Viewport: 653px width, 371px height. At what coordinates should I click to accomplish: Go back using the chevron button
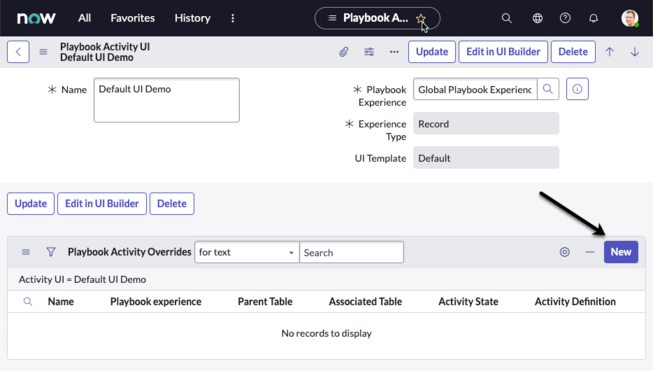click(x=18, y=52)
